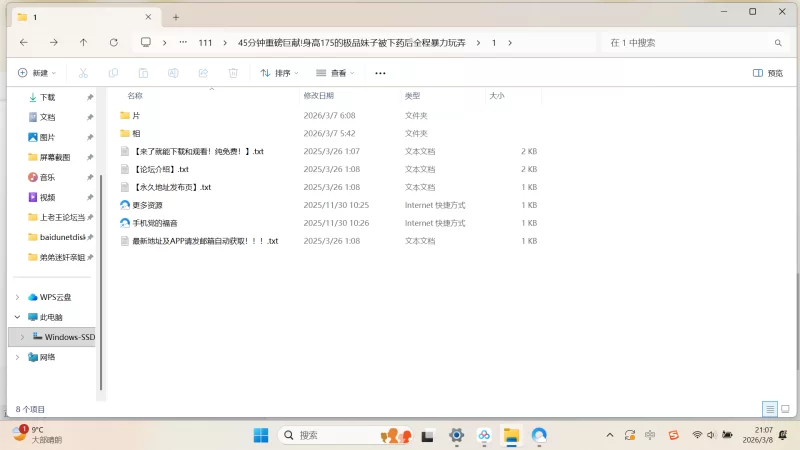Screen dimensions: 800x450
Task: Navigate back using the back arrow
Action: pos(24,43)
